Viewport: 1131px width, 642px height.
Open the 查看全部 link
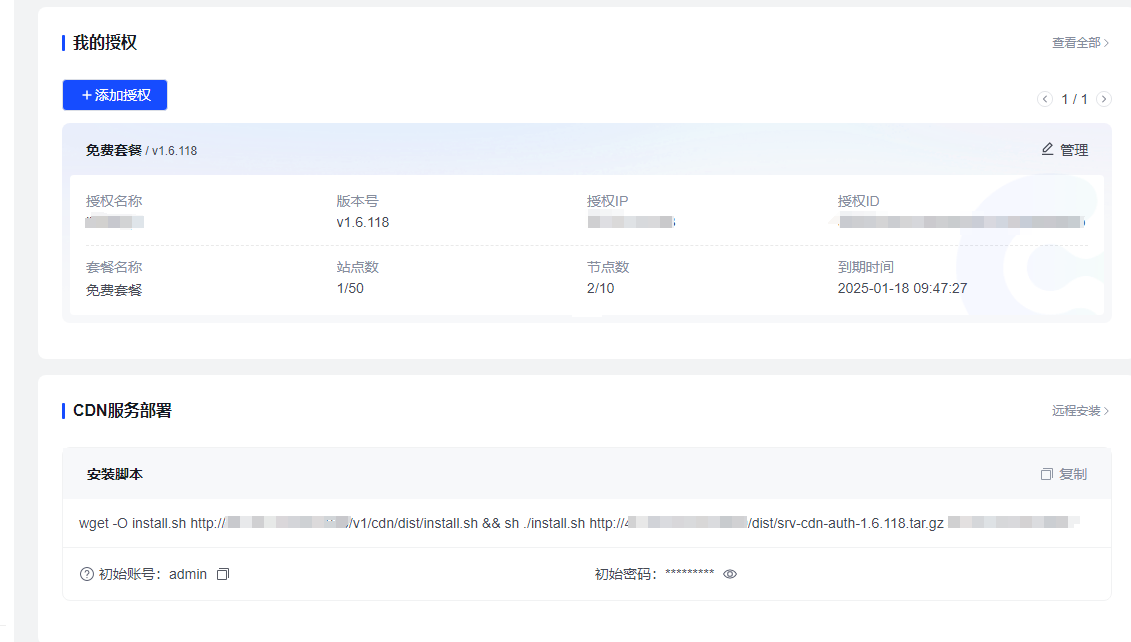coord(1080,43)
